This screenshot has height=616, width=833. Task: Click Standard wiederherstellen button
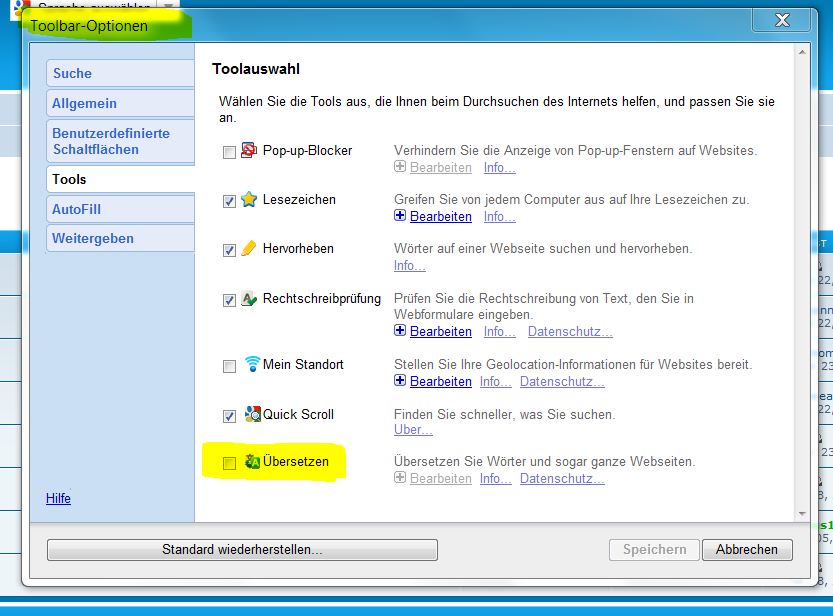pyautogui.click(x=242, y=550)
